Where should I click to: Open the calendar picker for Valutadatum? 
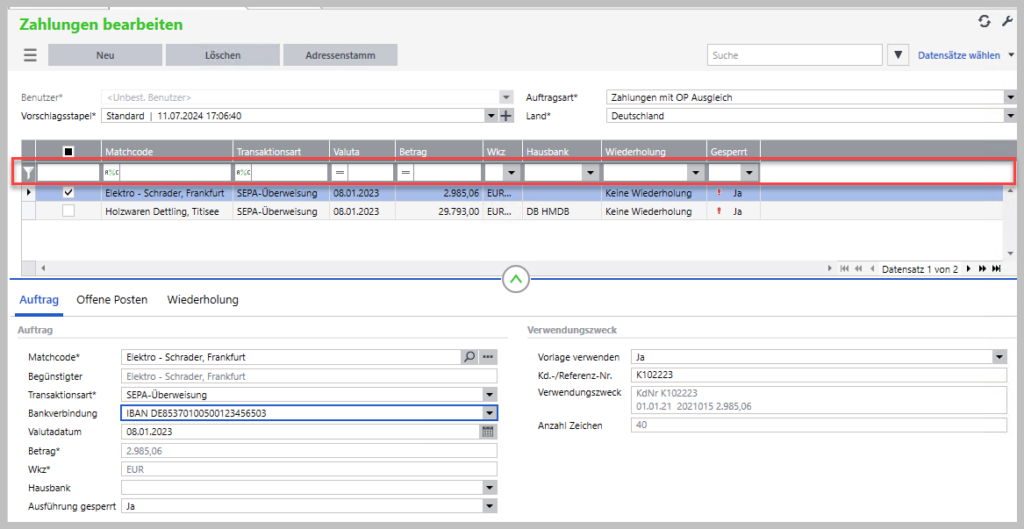488,432
